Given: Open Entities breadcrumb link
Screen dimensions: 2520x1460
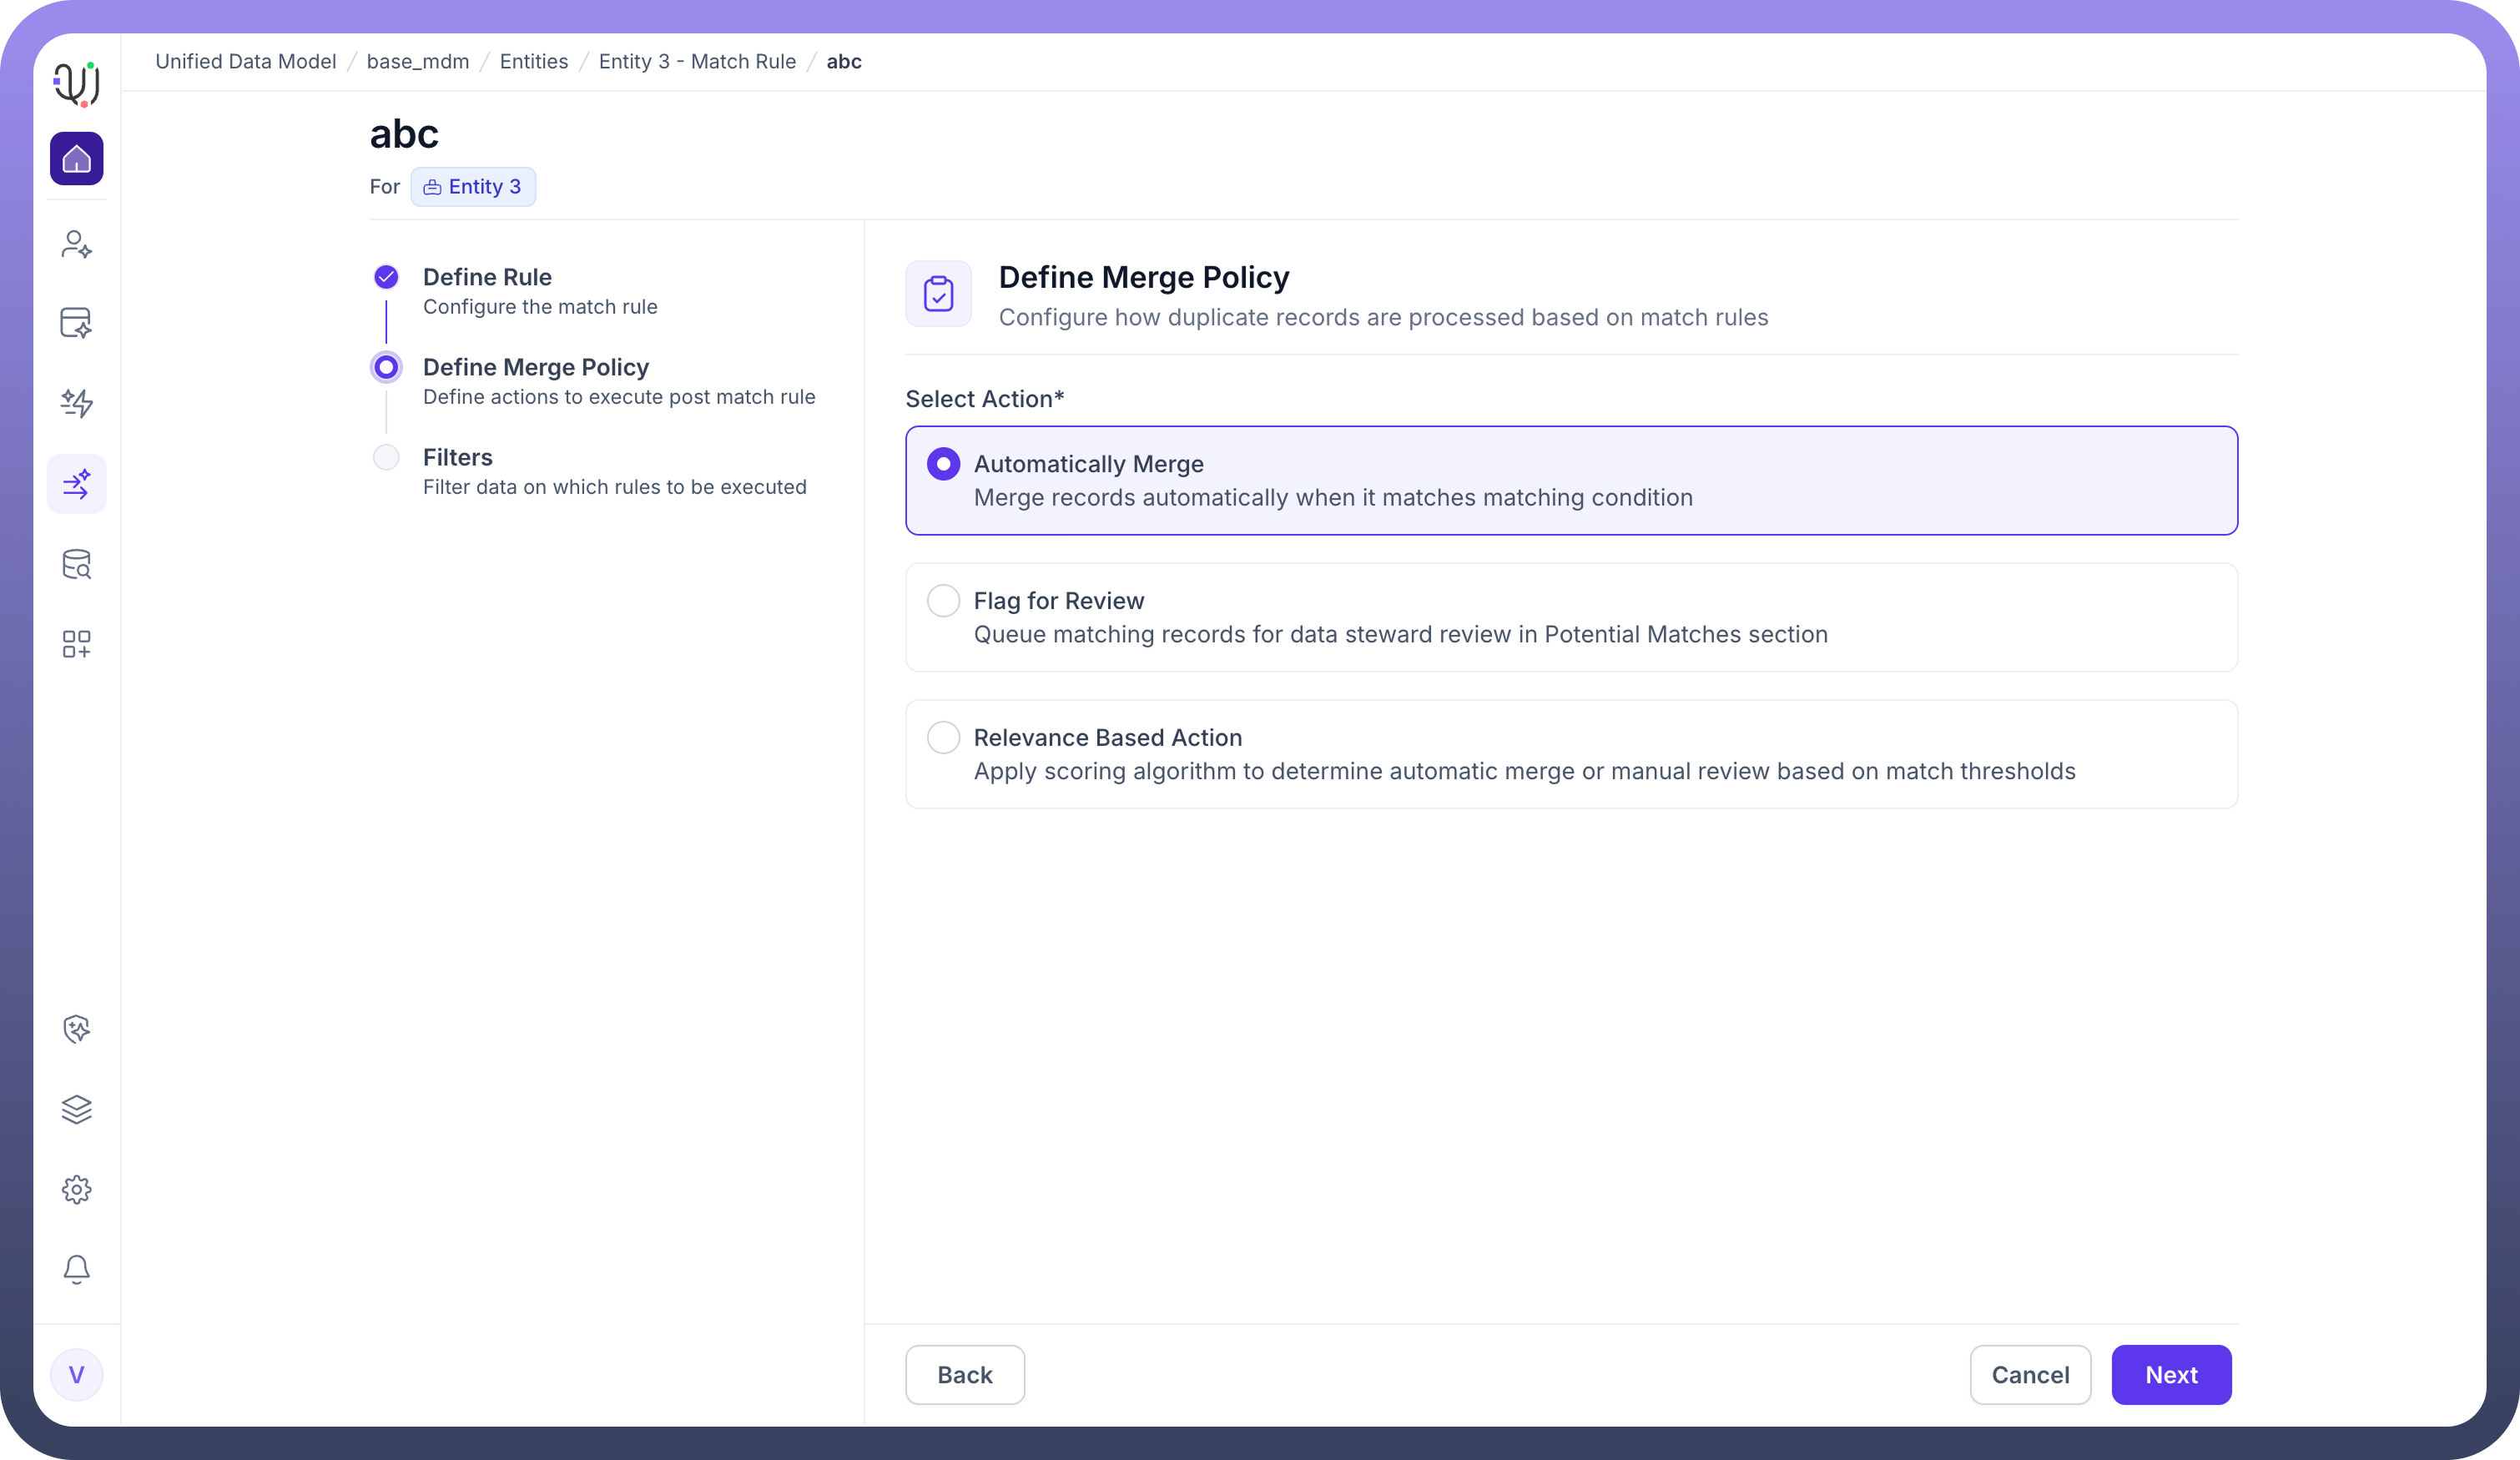Looking at the screenshot, I should point(533,62).
